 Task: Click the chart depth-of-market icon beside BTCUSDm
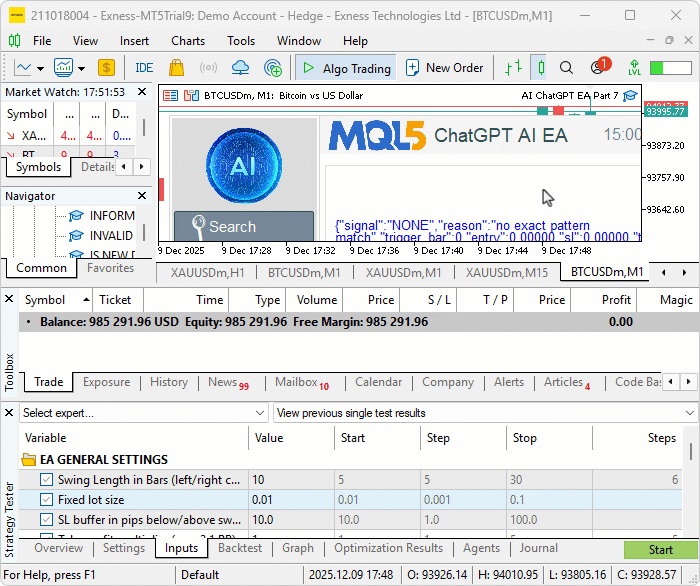pos(191,96)
